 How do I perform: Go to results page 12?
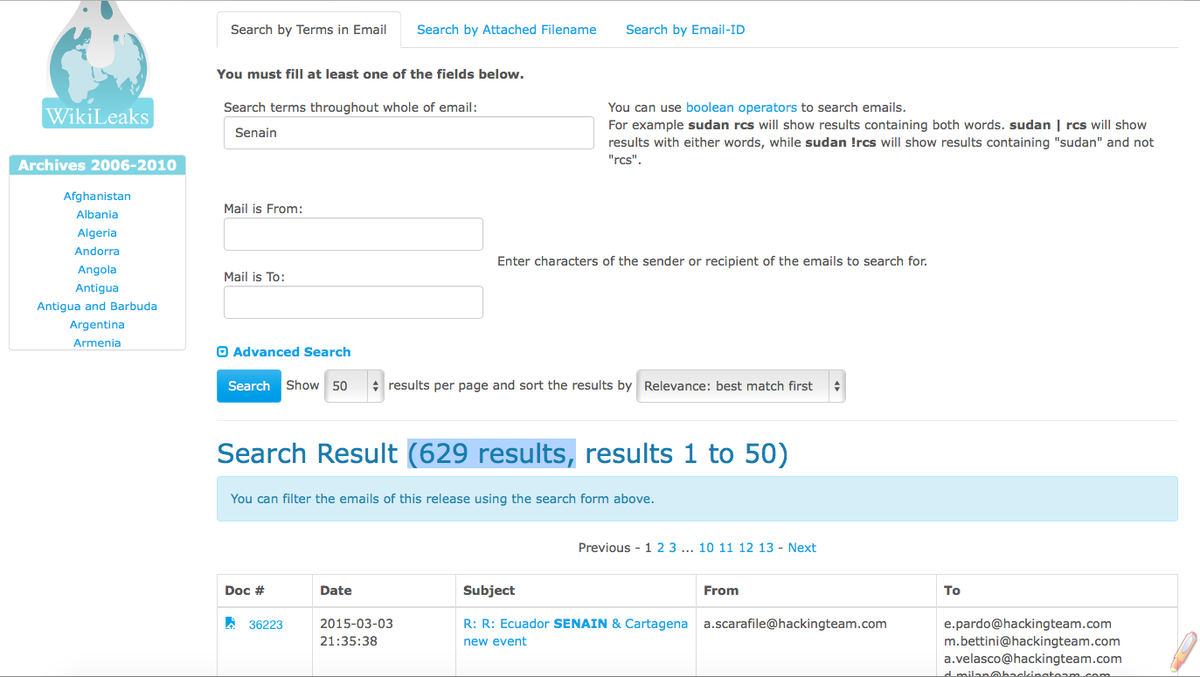(746, 548)
